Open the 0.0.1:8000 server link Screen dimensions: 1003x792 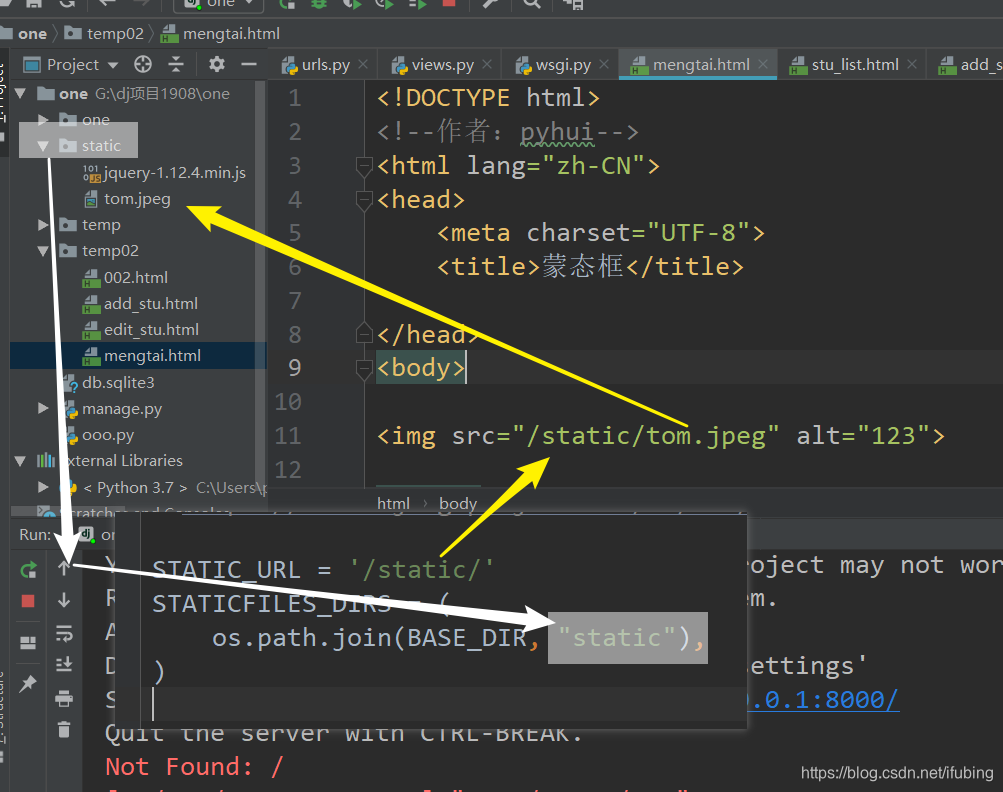(823, 700)
